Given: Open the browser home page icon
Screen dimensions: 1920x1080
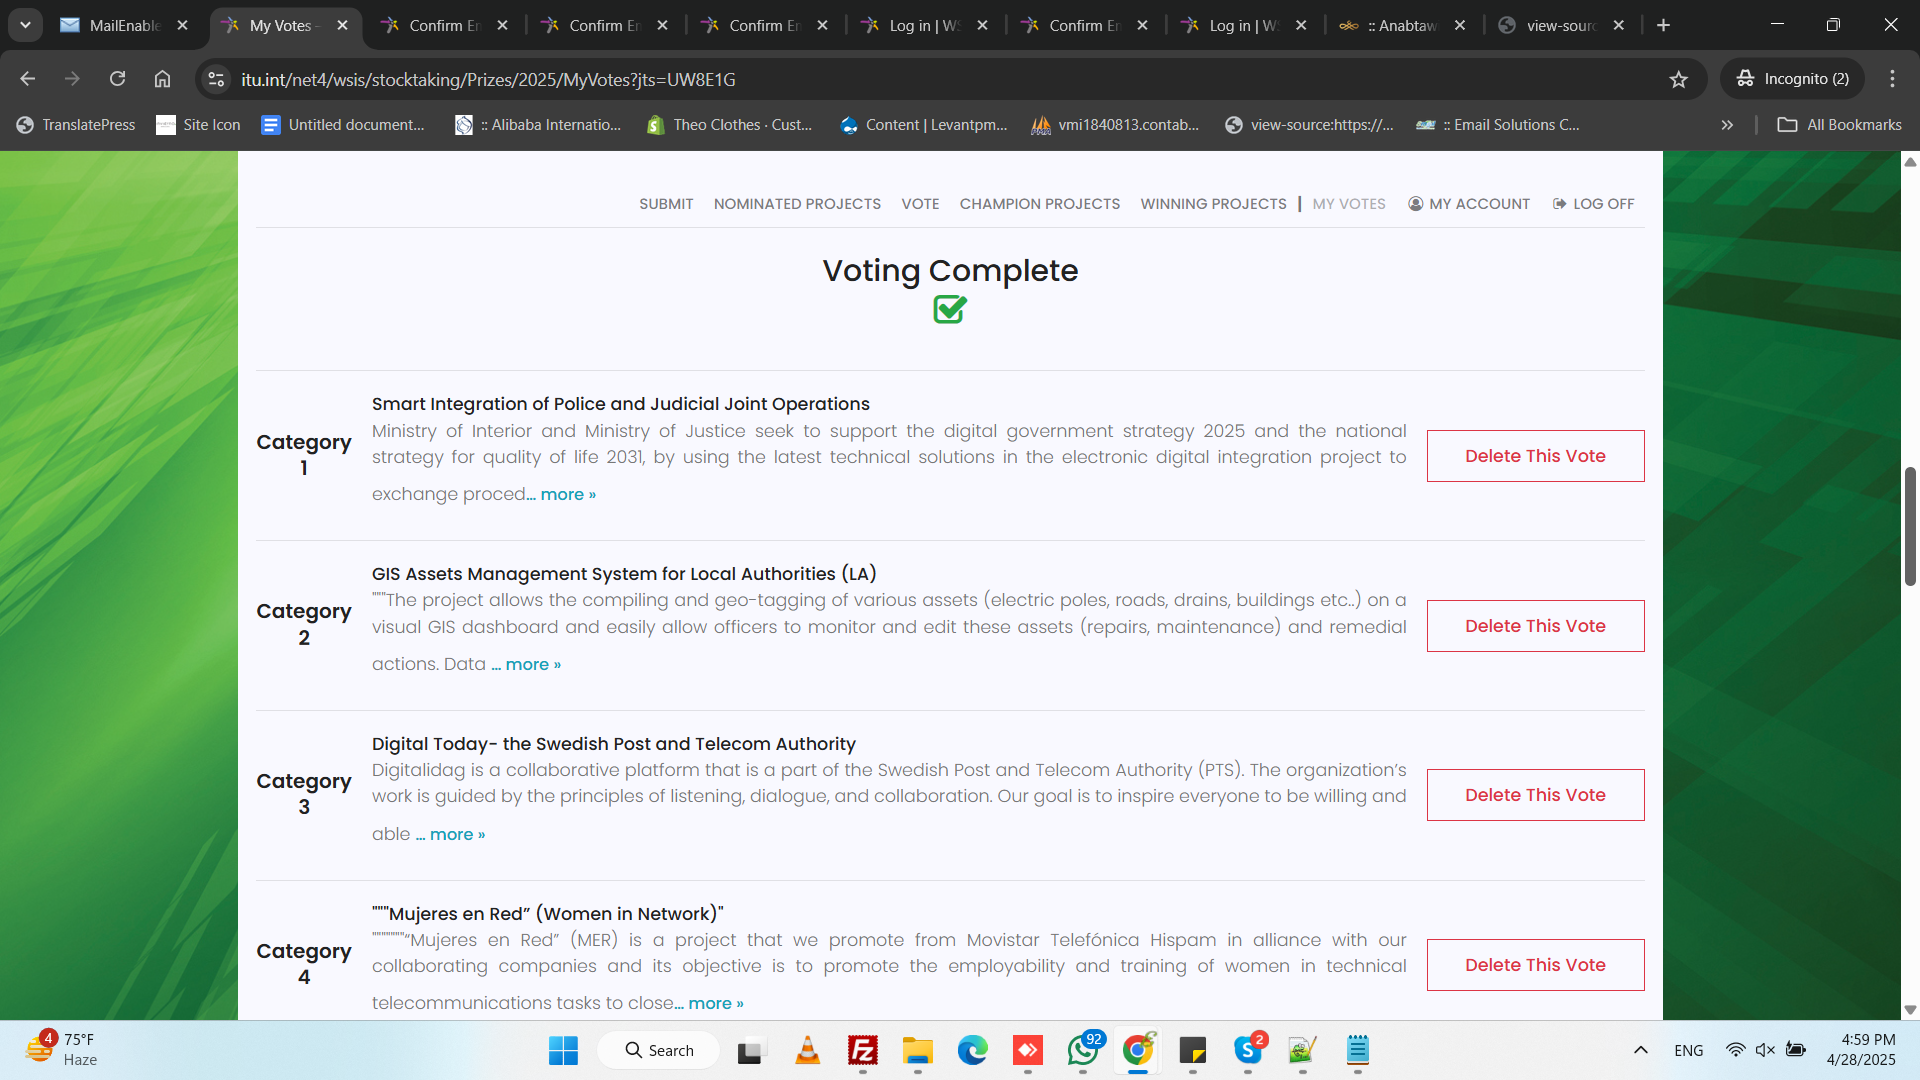Looking at the screenshot, I should coord(162,79).
